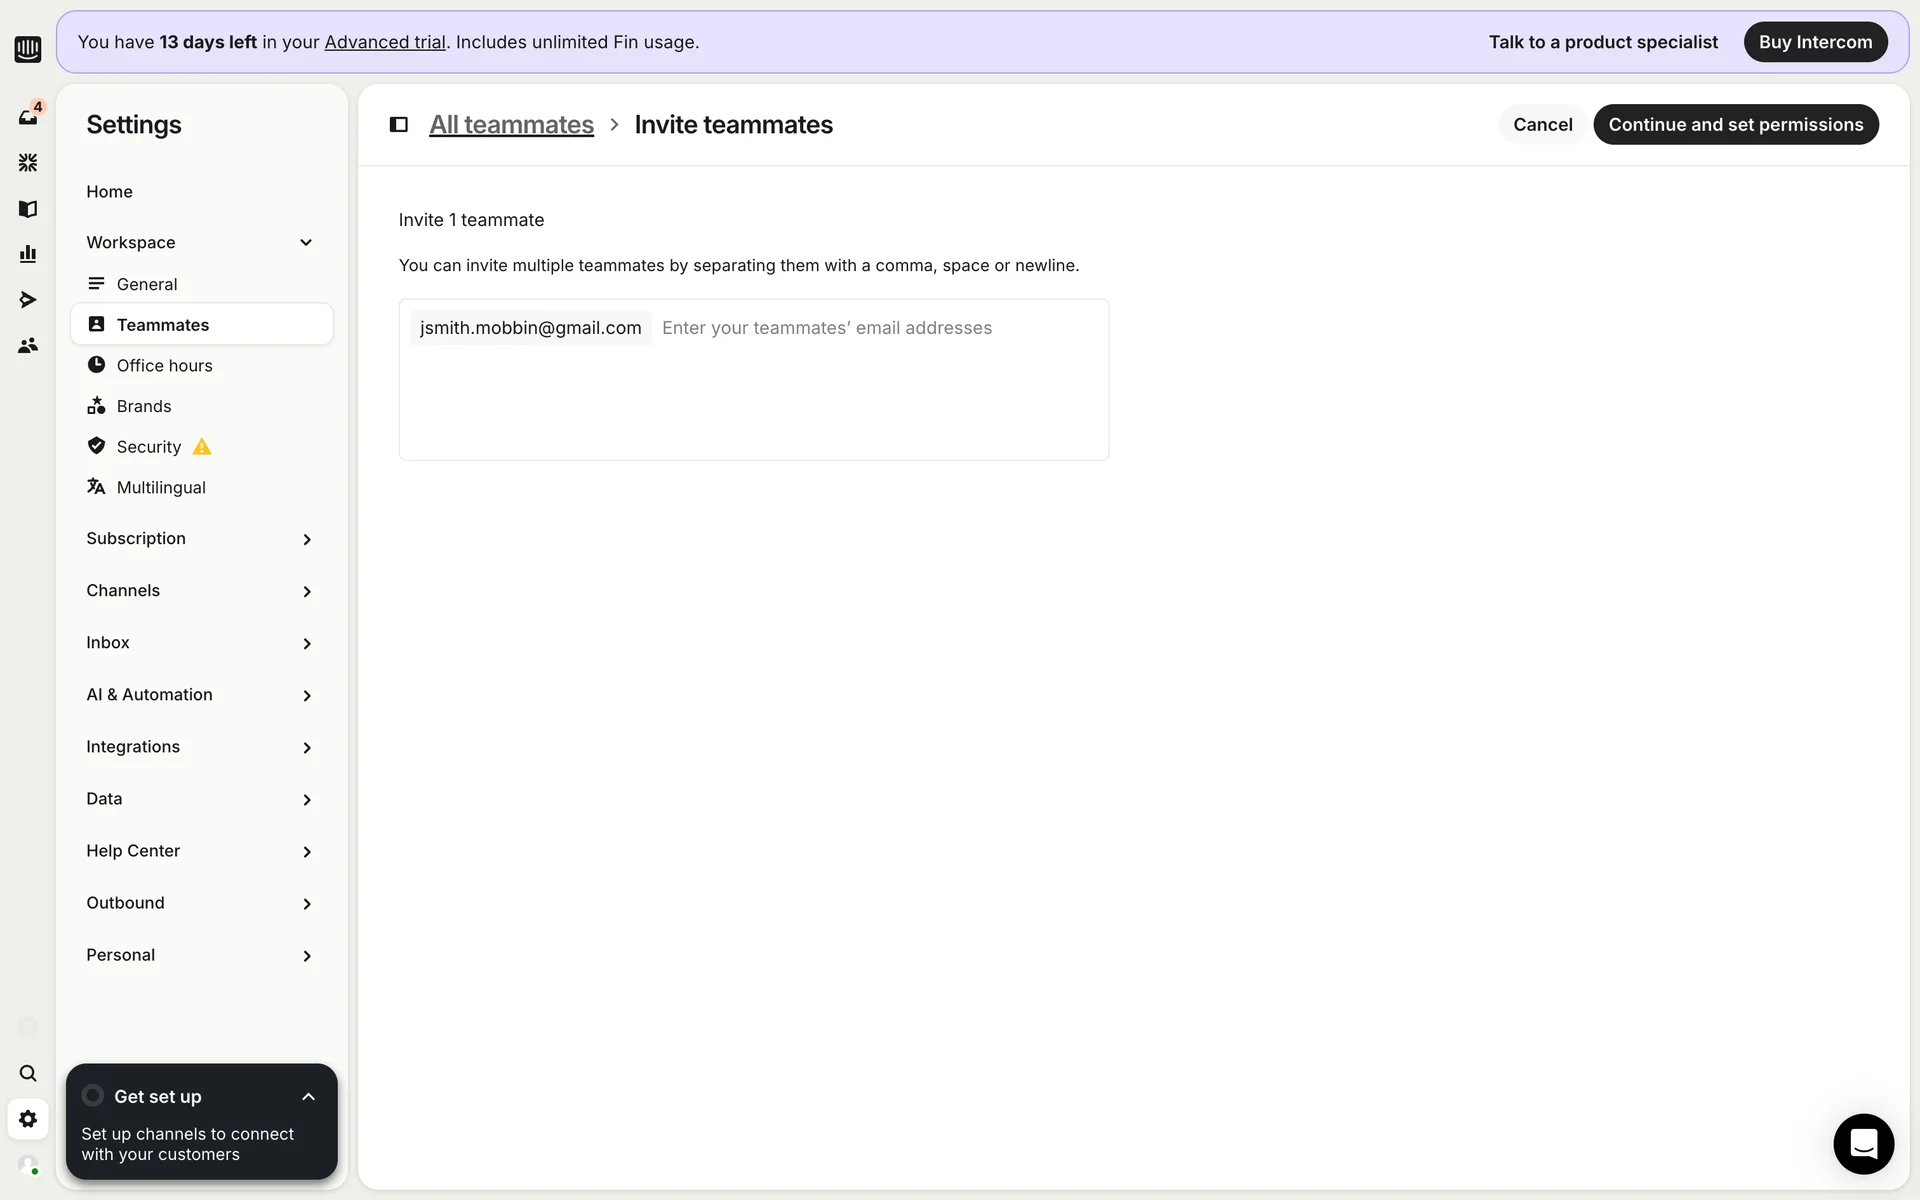Screen dimensions: 1920x1200
Task: Go to the Multilingual settings
Action: click(x=160, y=487)
